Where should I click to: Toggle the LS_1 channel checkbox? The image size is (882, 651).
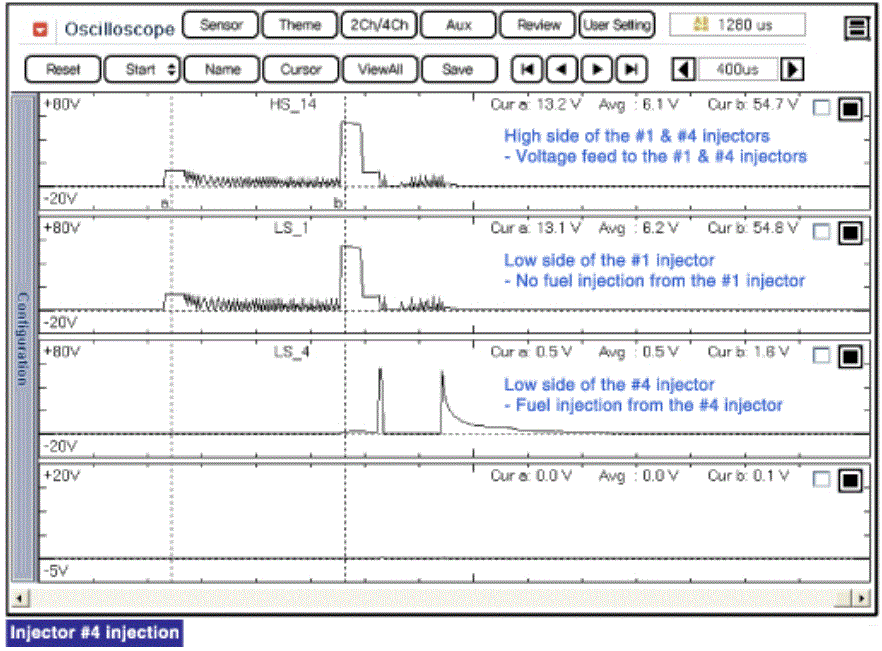[822, 233]
